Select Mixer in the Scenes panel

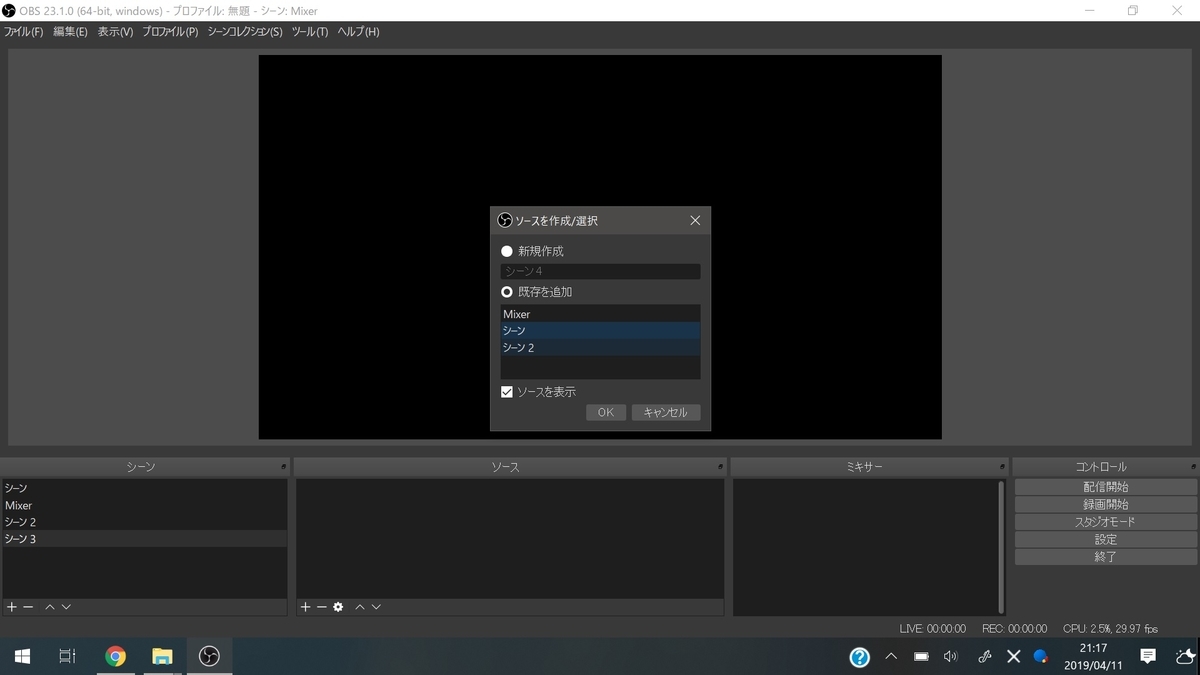[145, 505]
